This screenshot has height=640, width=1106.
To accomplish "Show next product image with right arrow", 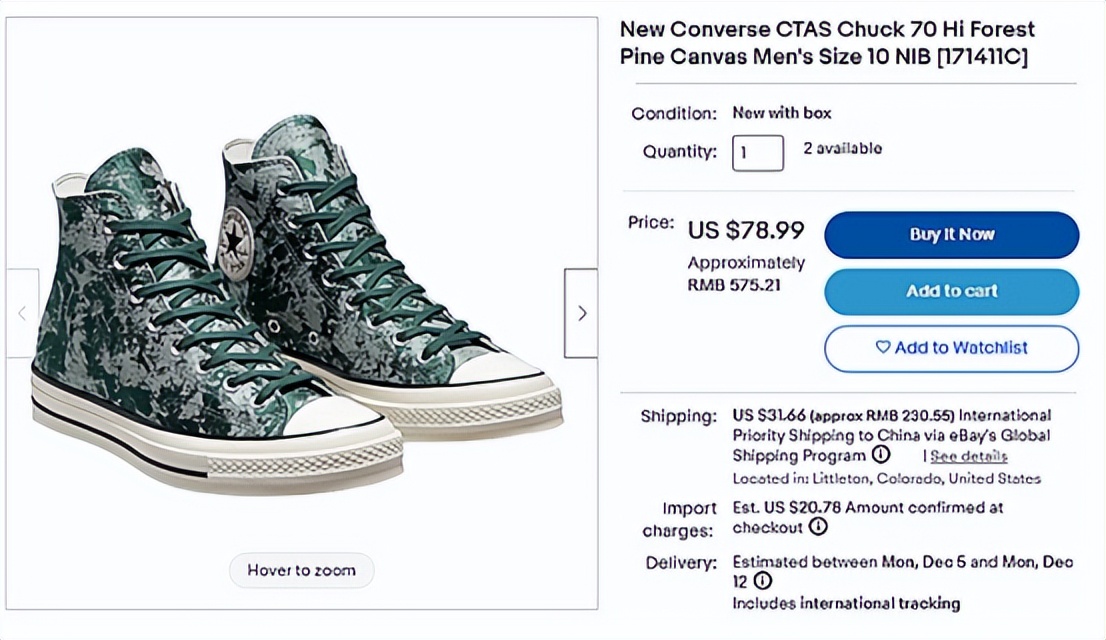I will pos(581,313).
